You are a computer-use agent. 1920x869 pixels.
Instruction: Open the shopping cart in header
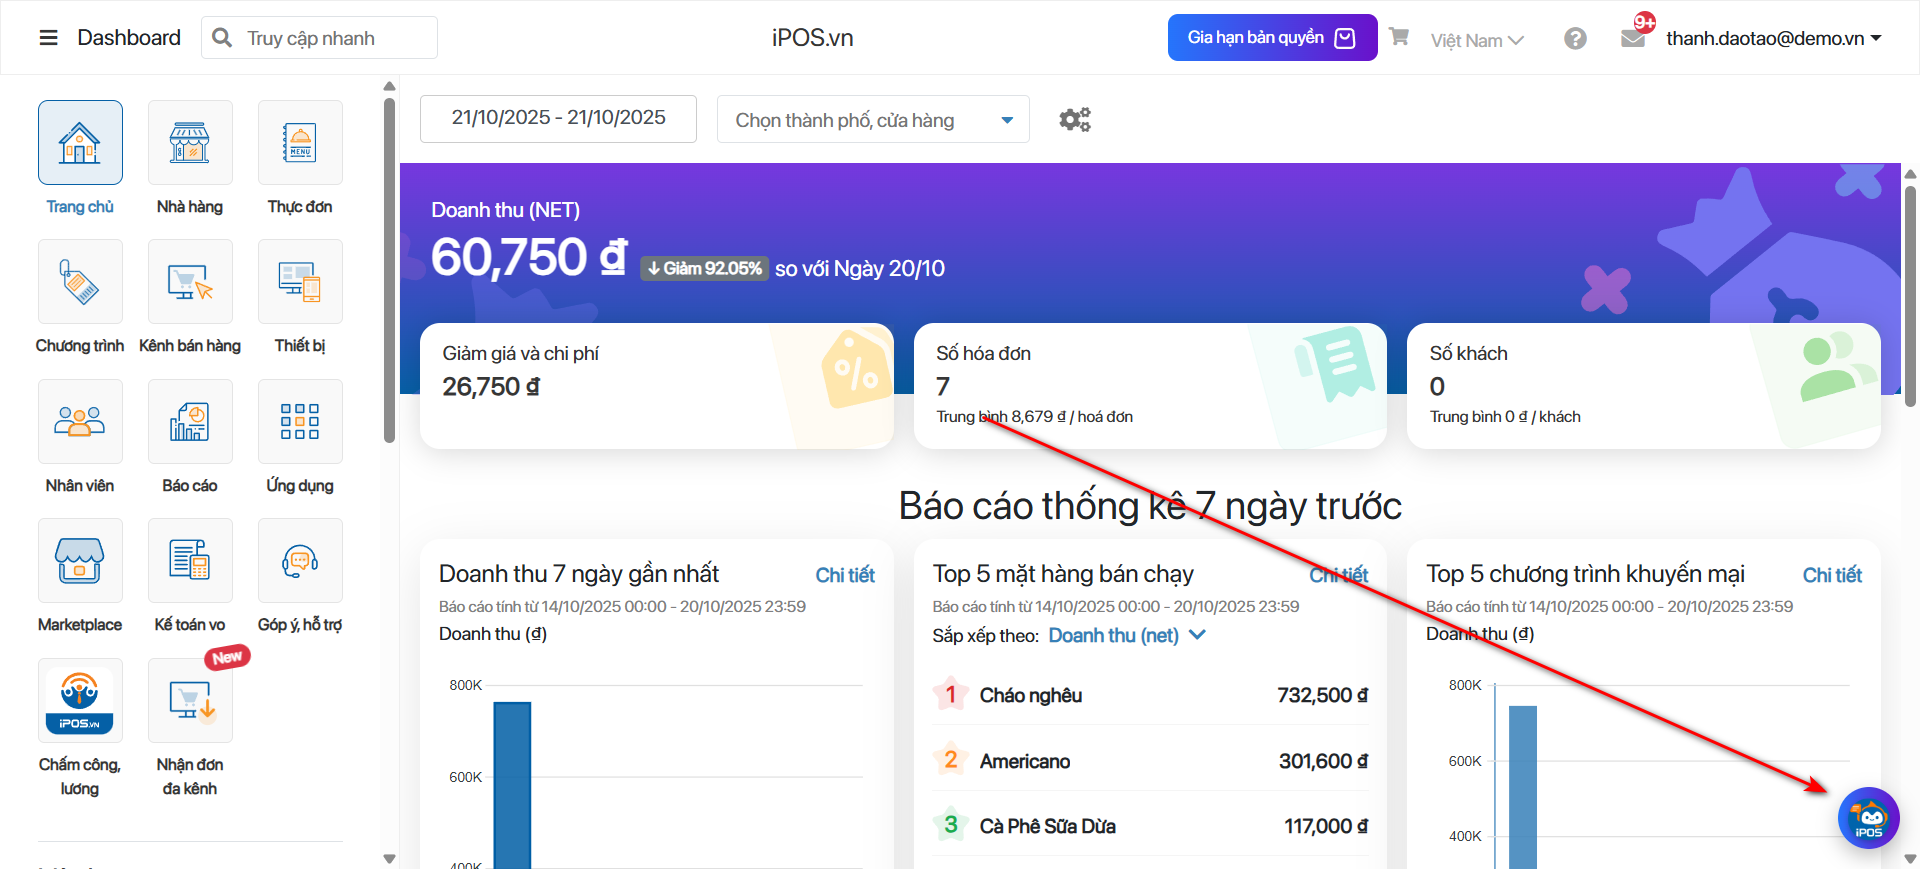click(x=1399, y=37)
